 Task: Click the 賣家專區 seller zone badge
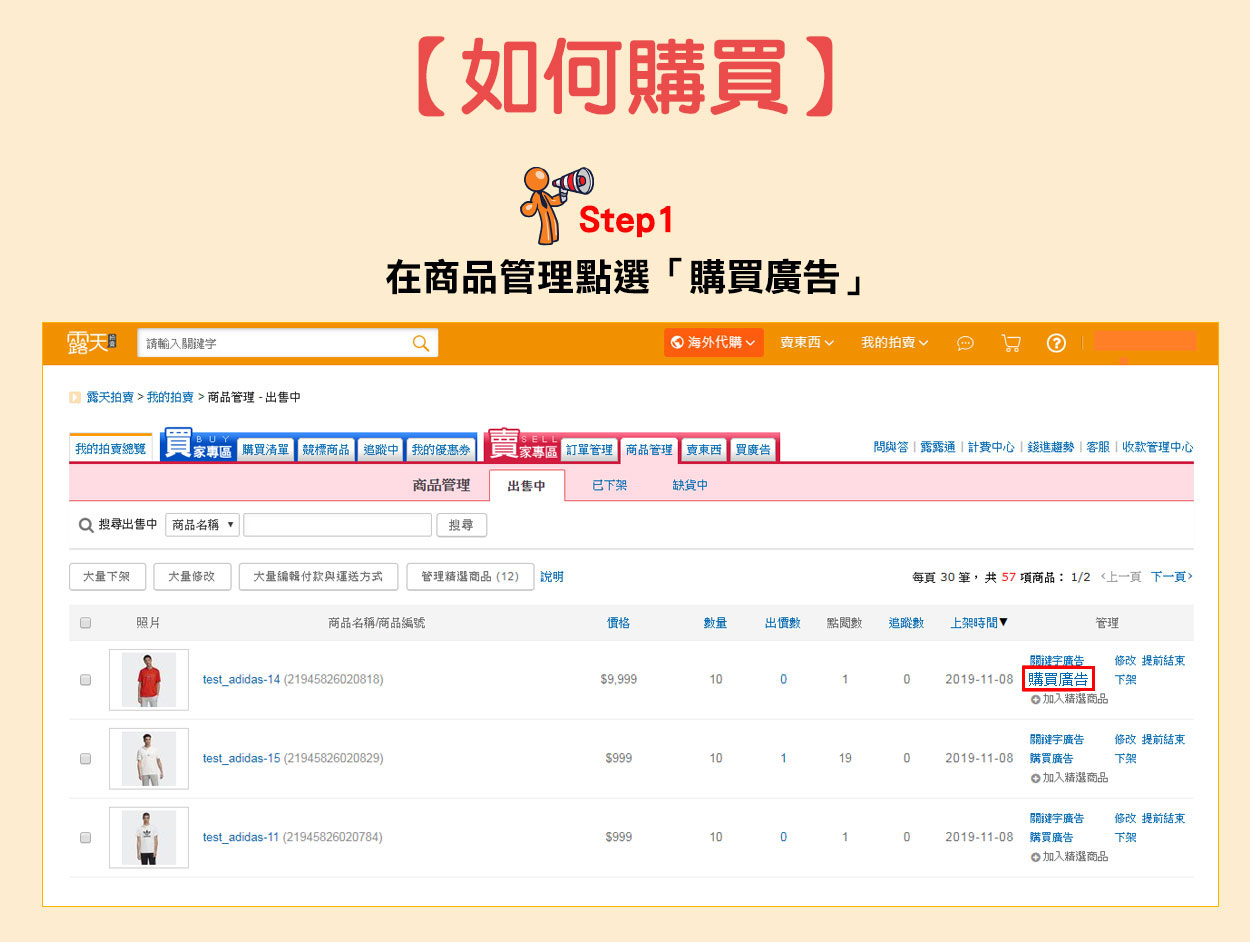520,446
